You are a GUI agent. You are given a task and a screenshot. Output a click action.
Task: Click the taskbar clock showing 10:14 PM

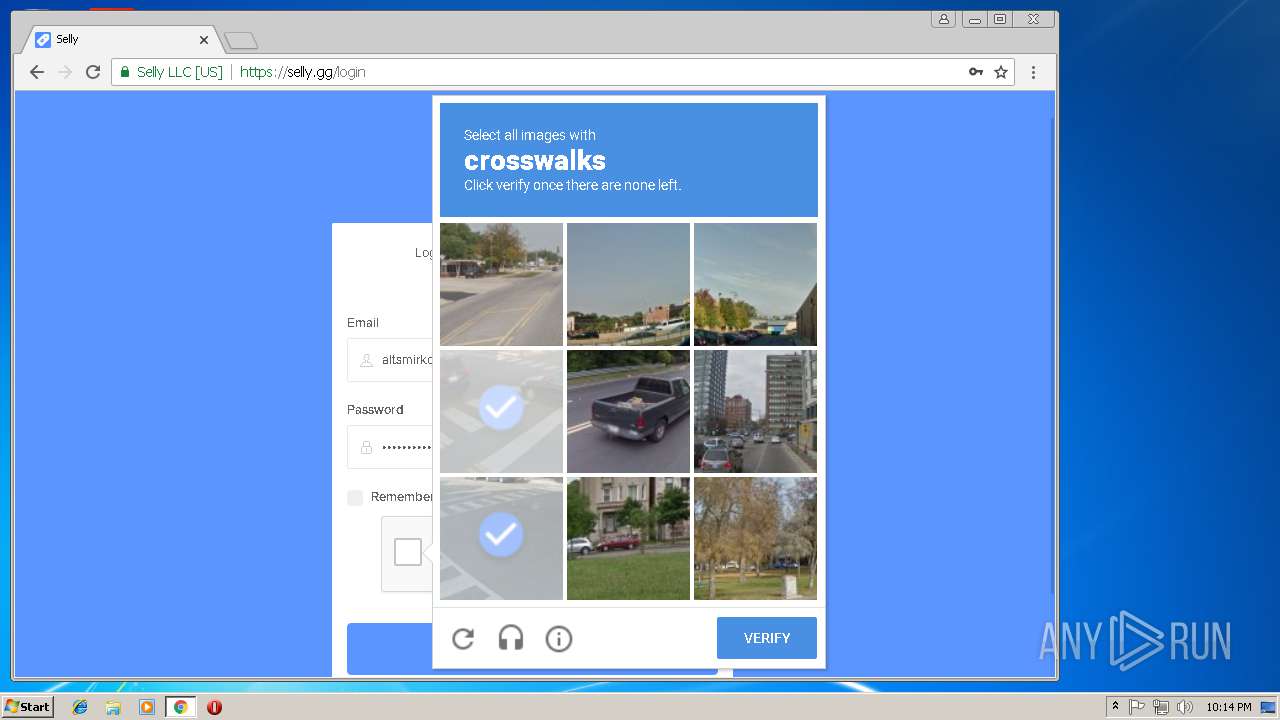click(1228, 707)
